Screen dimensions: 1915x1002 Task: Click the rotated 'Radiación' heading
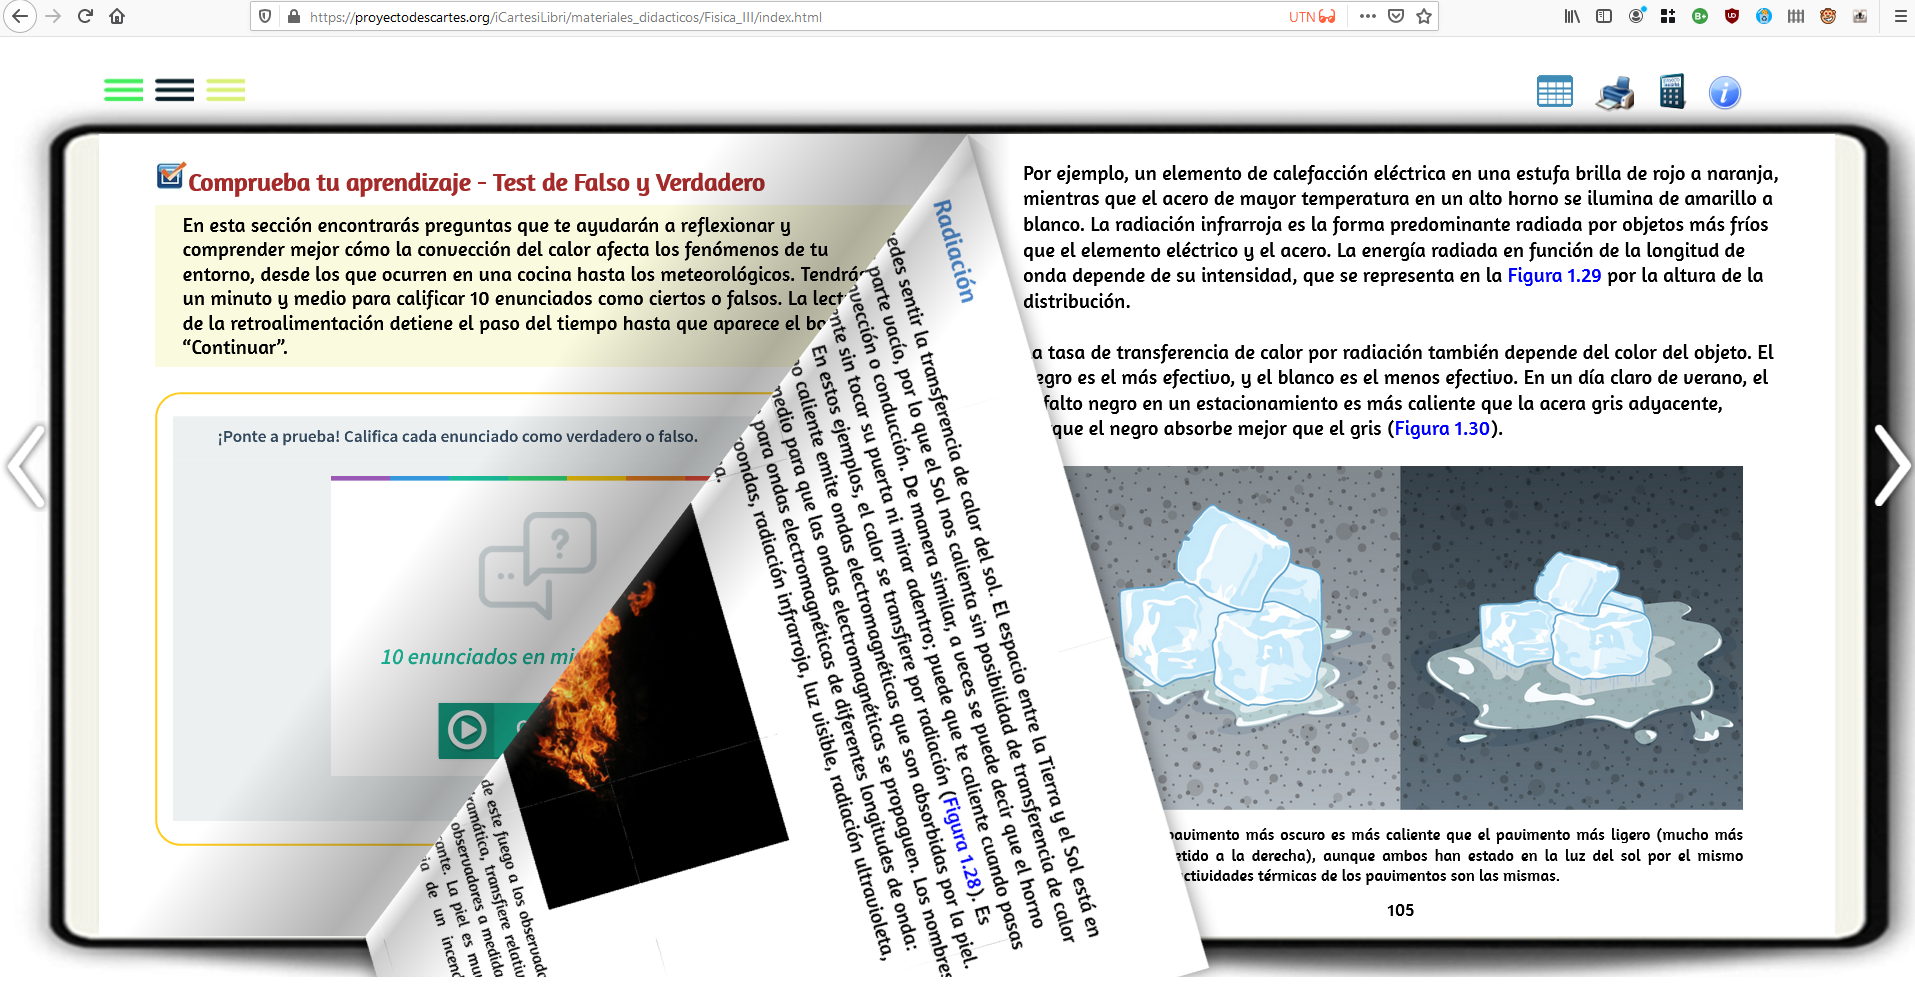[954, 251]
